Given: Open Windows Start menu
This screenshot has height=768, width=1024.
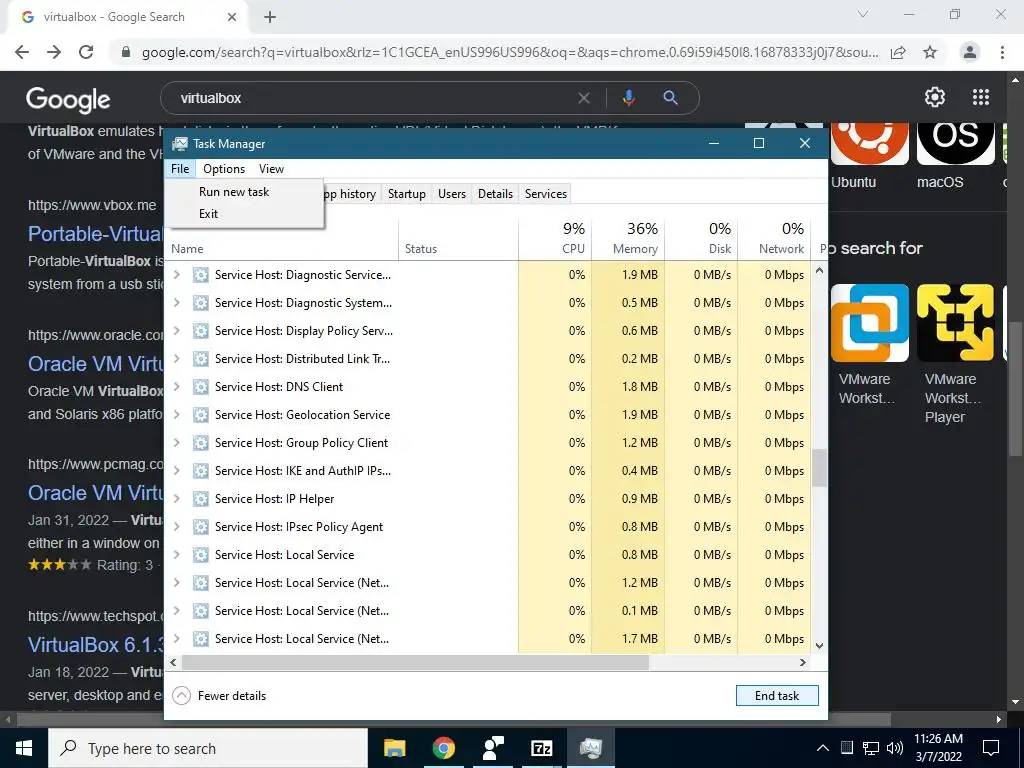Looking at the screenshot, I should point(24,748).
